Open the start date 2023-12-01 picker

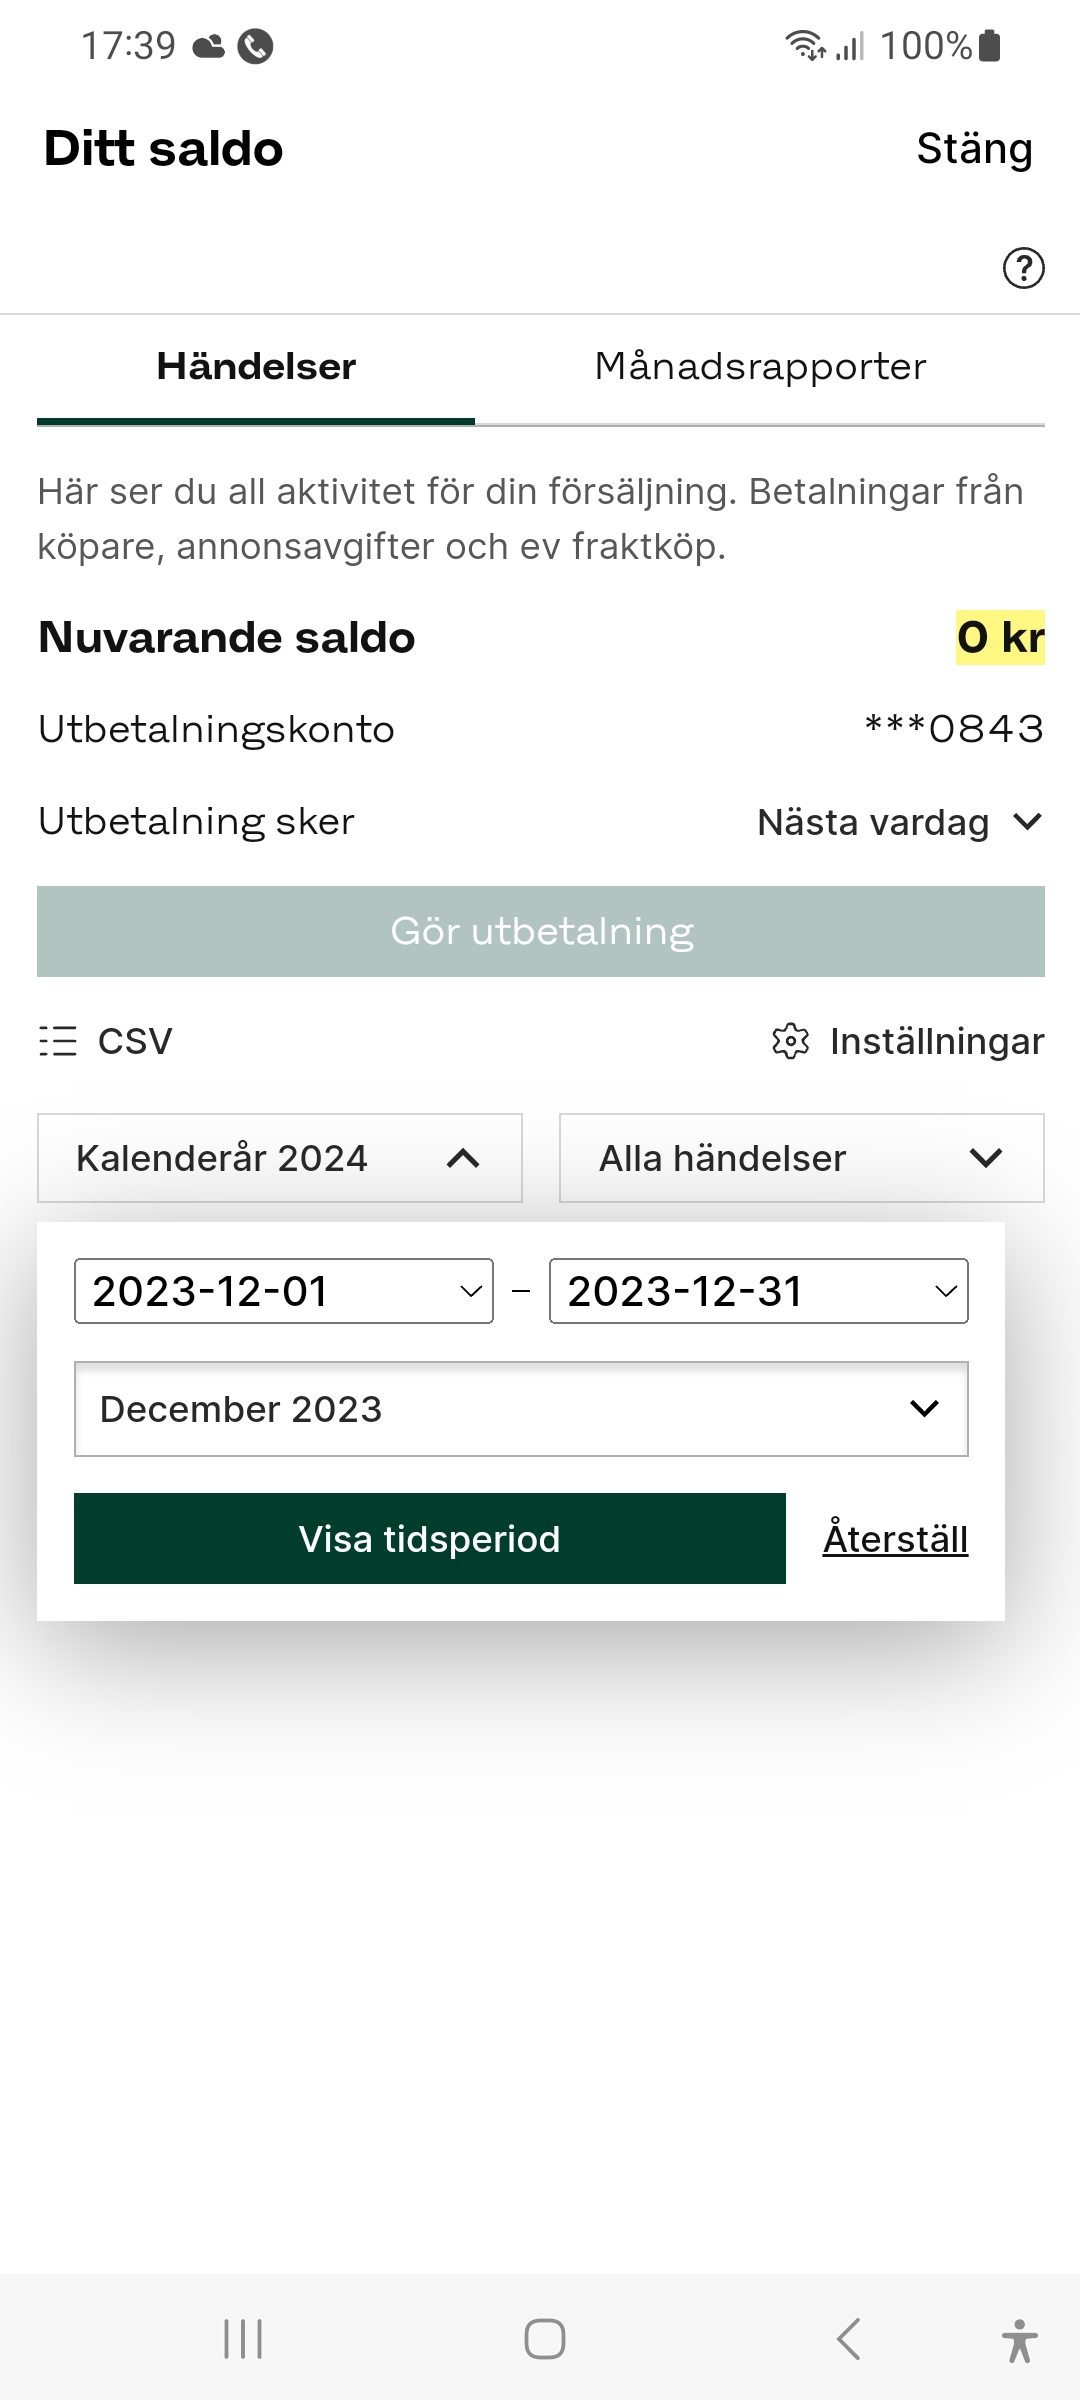pos(284,1291)
